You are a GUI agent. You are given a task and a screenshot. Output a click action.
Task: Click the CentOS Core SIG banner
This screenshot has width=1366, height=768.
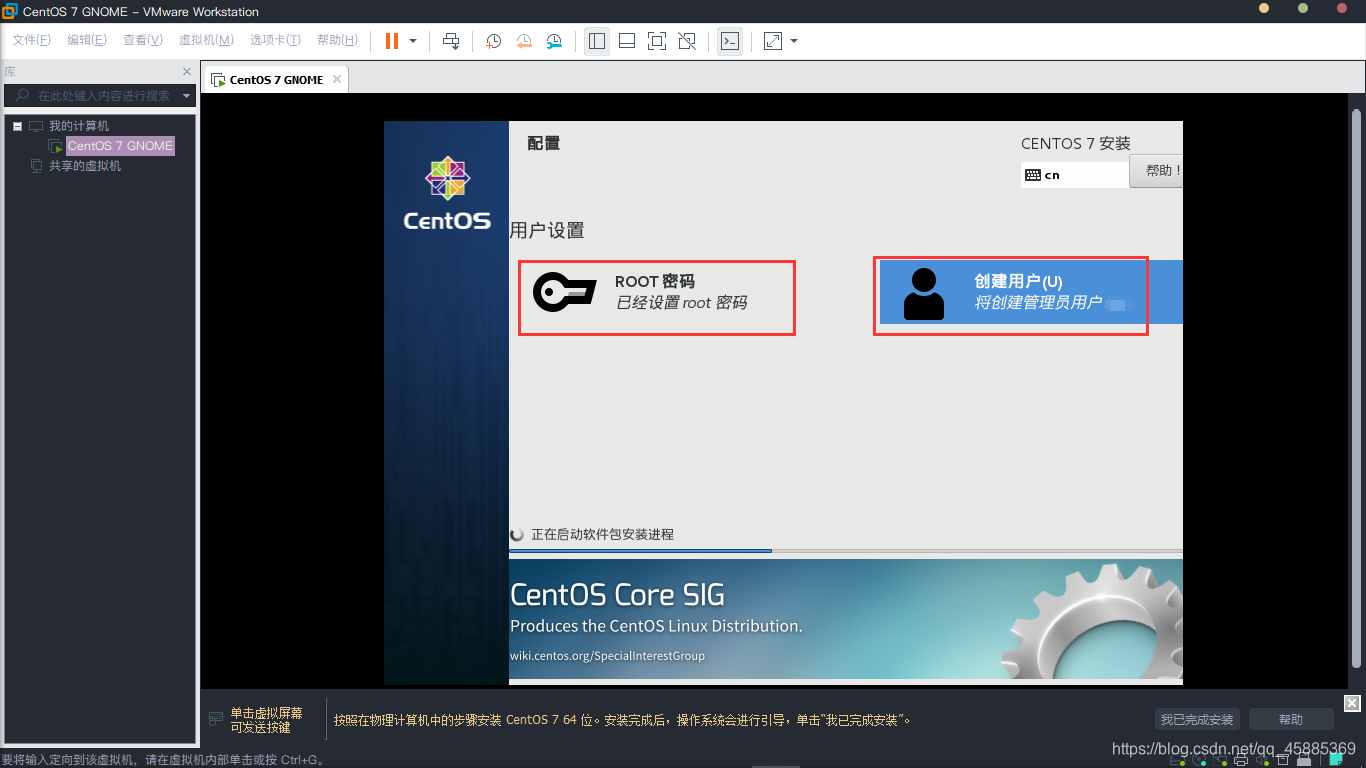(845, 619)
